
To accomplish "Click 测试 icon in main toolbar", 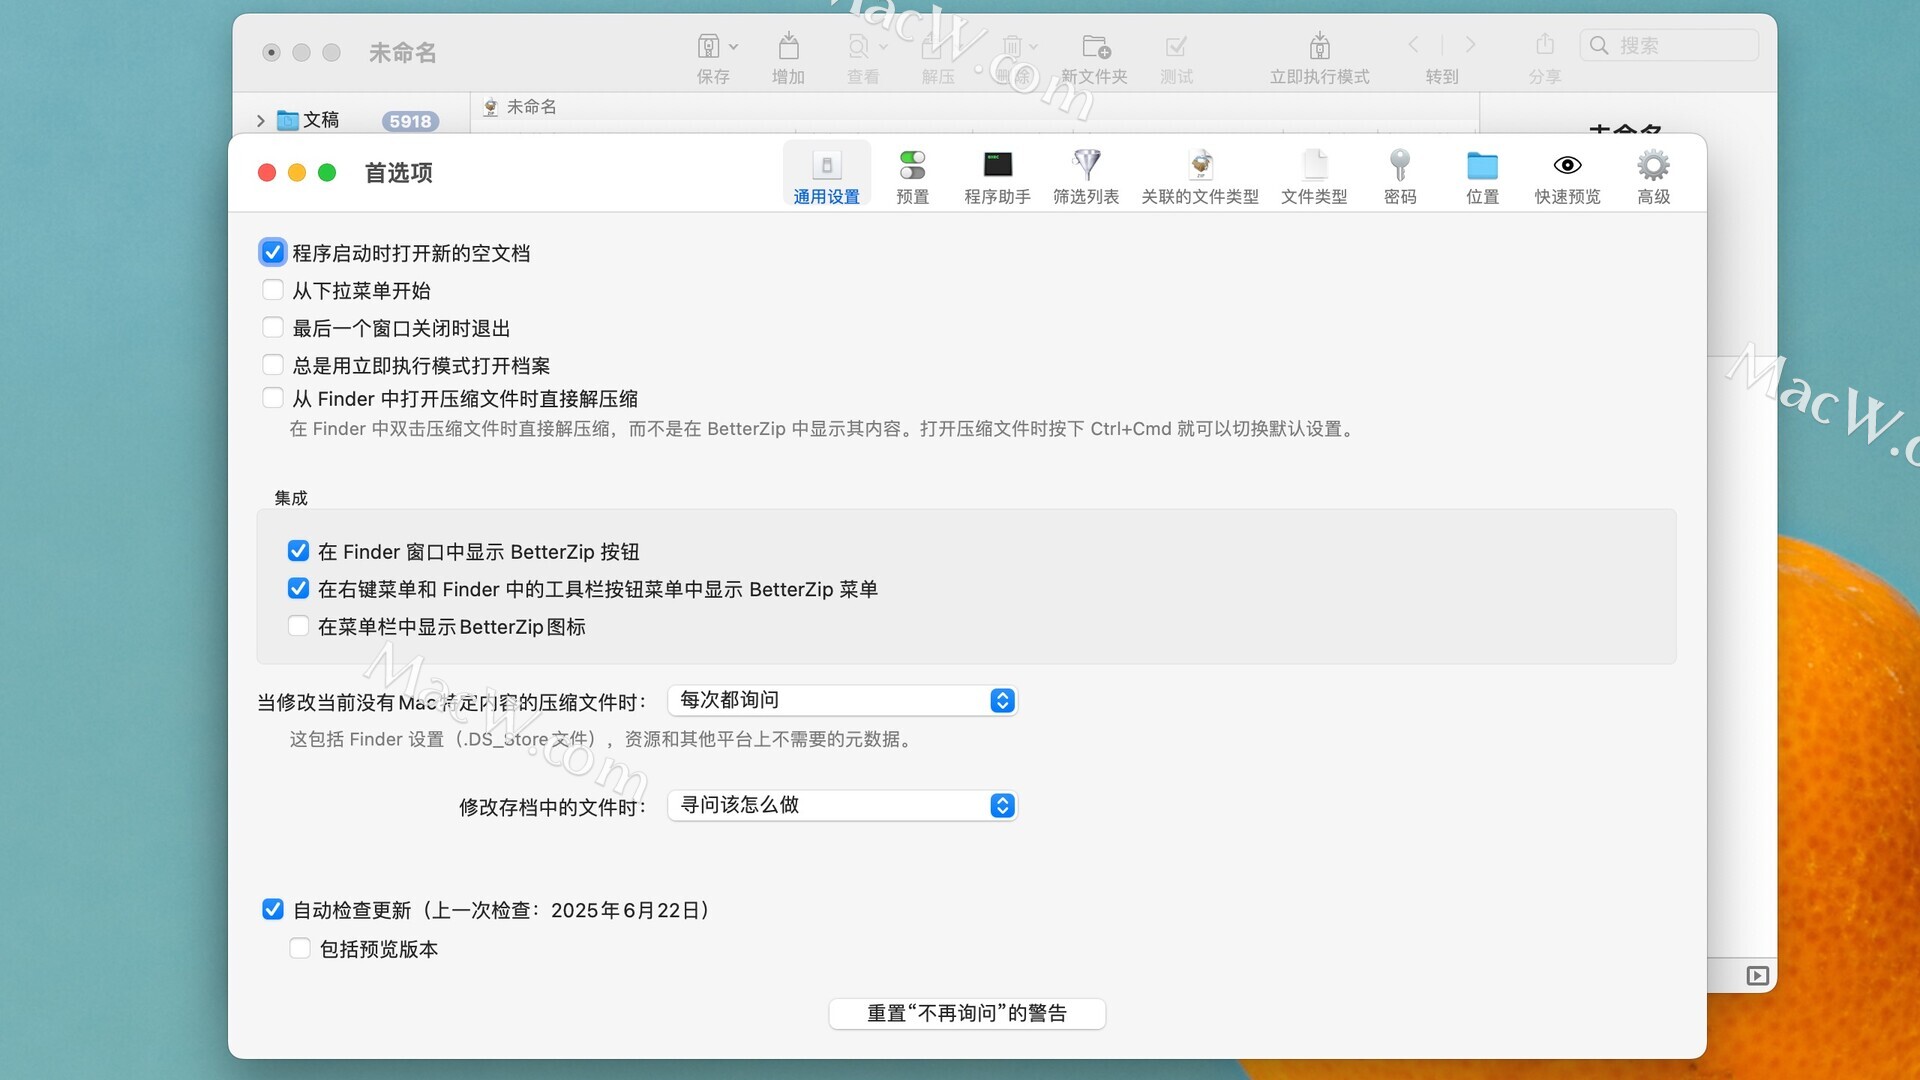I will [1176, 46].
